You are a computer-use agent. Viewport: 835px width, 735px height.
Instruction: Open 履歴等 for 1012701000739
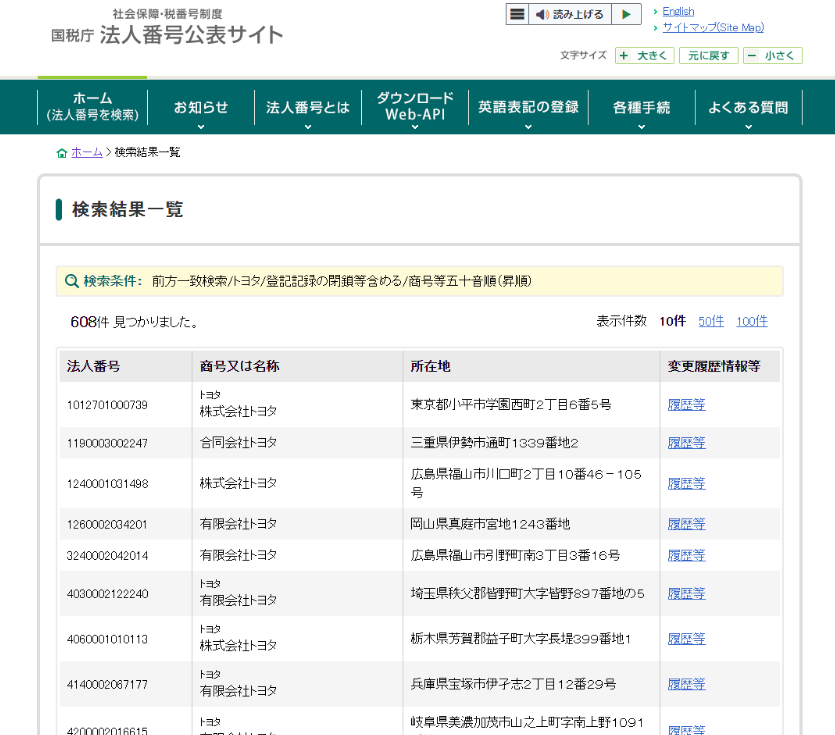[x=686, y=405]
